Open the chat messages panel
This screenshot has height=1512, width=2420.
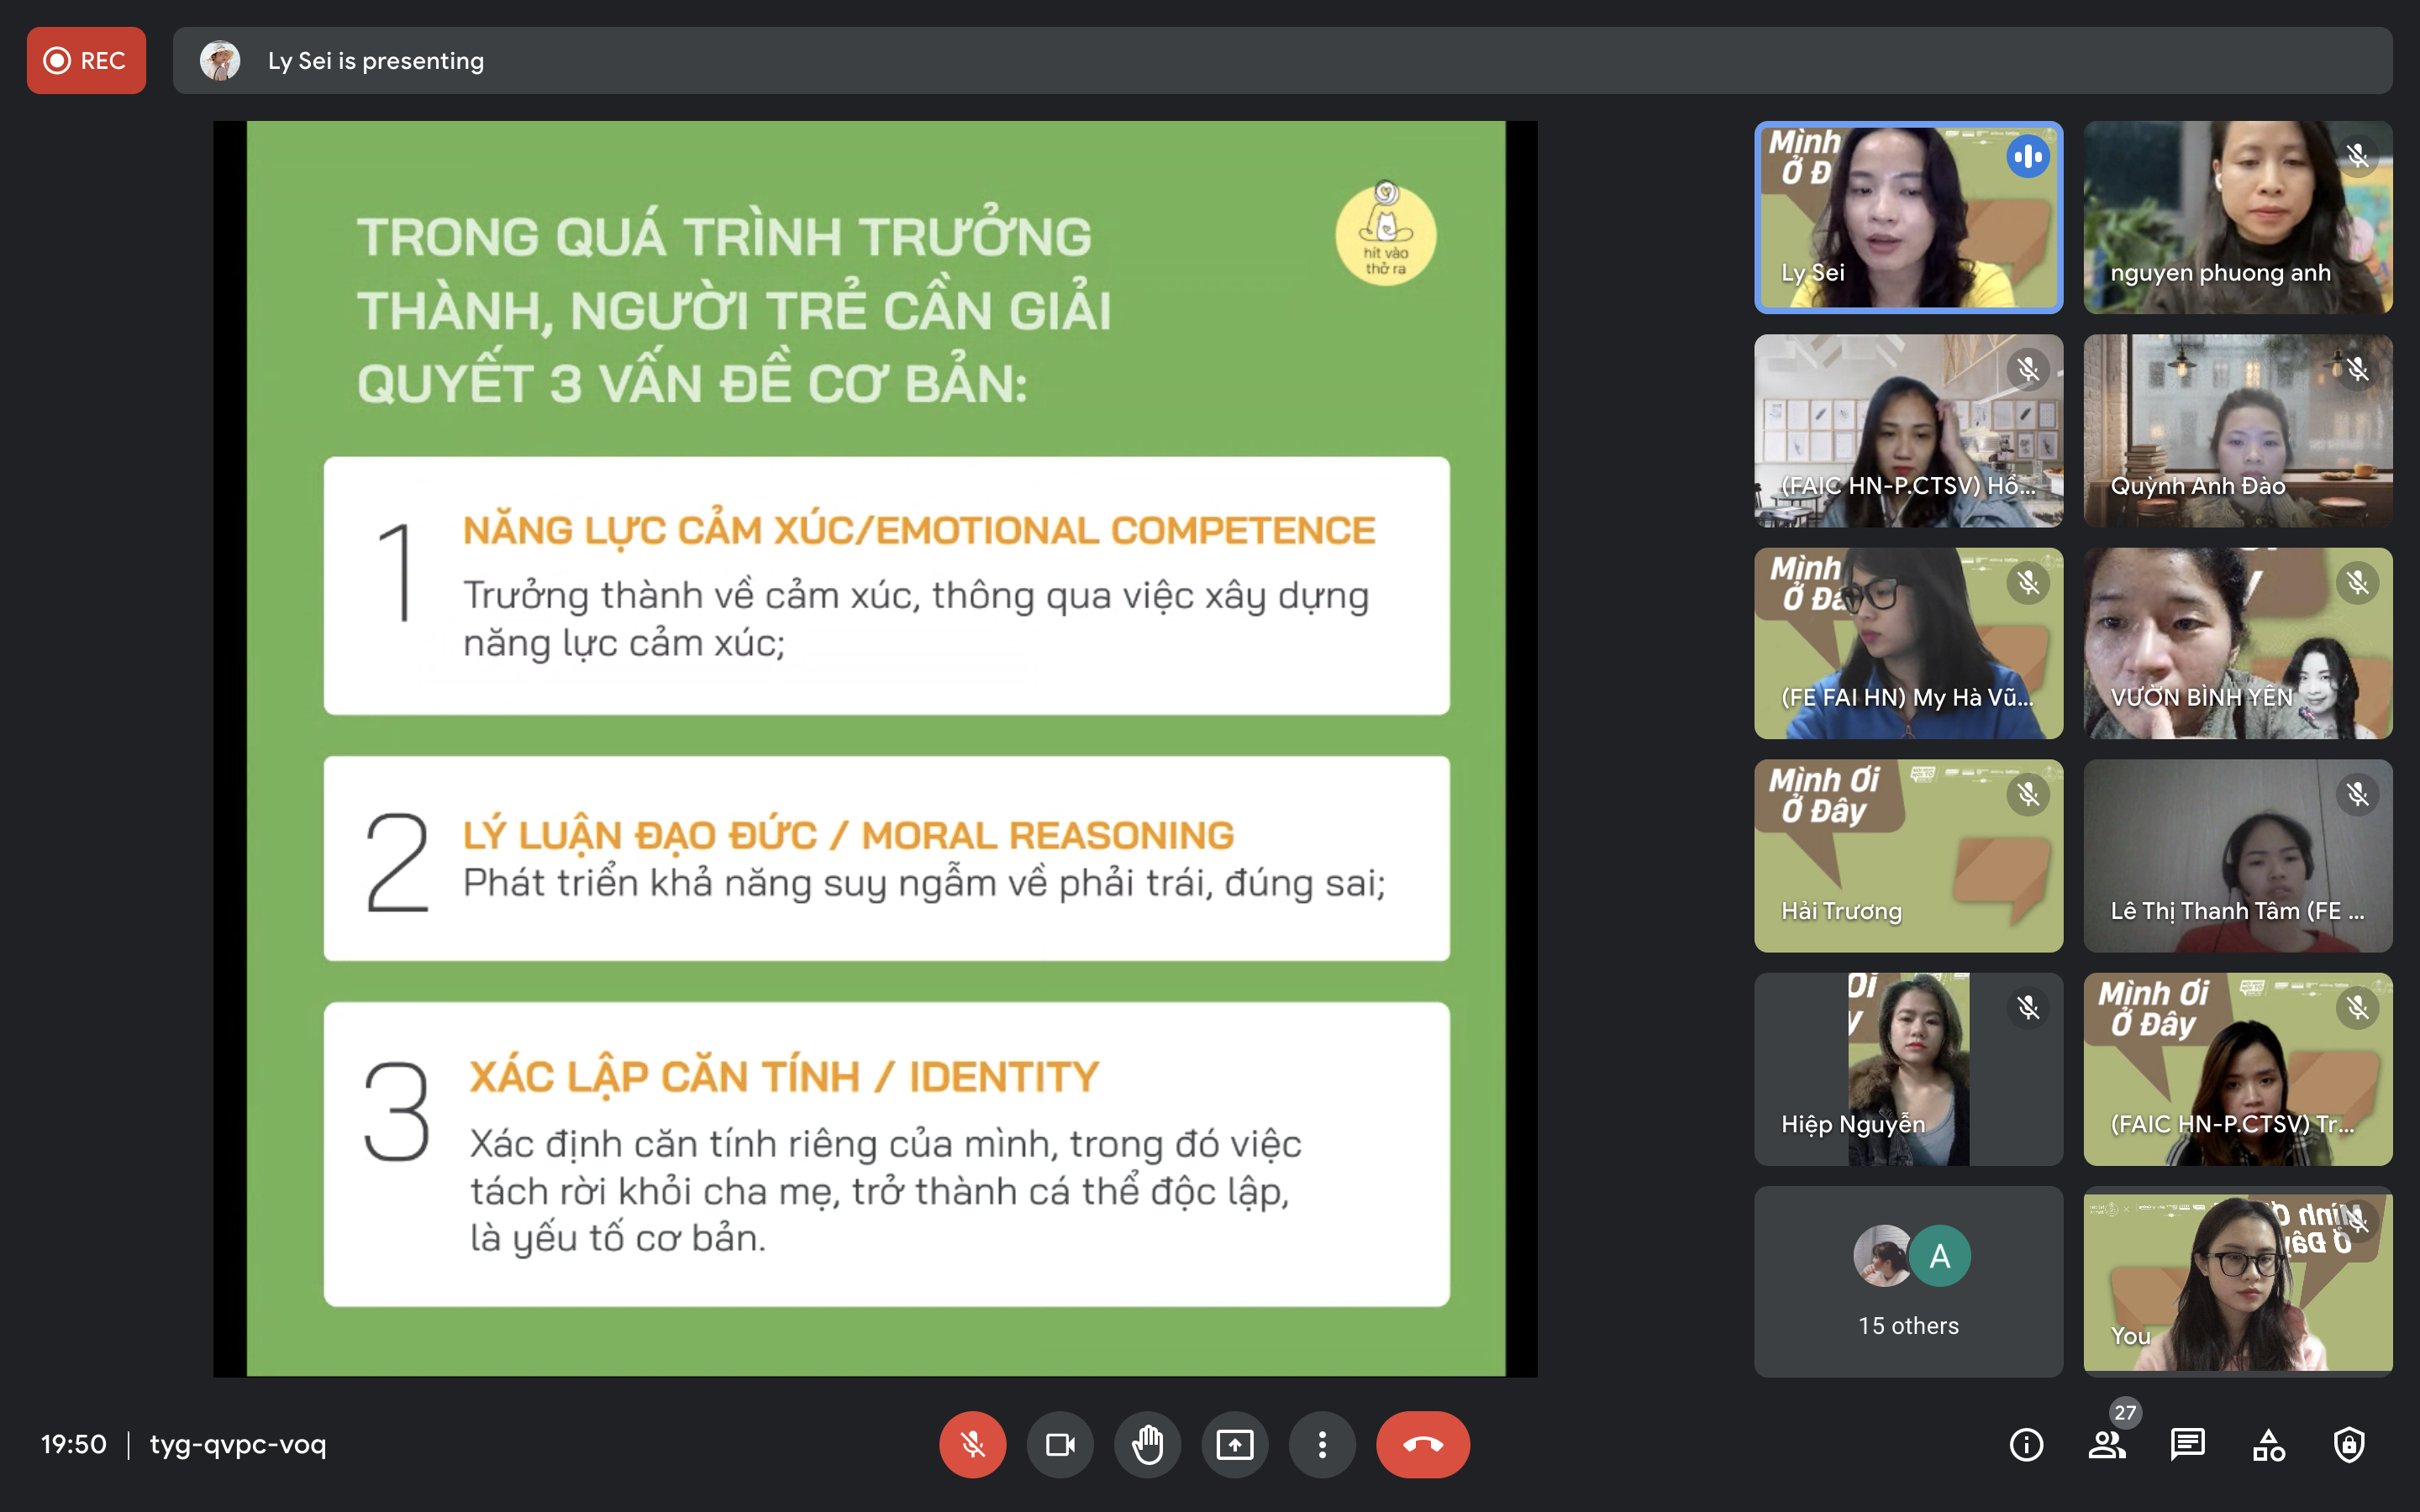click(2187, 1444)
